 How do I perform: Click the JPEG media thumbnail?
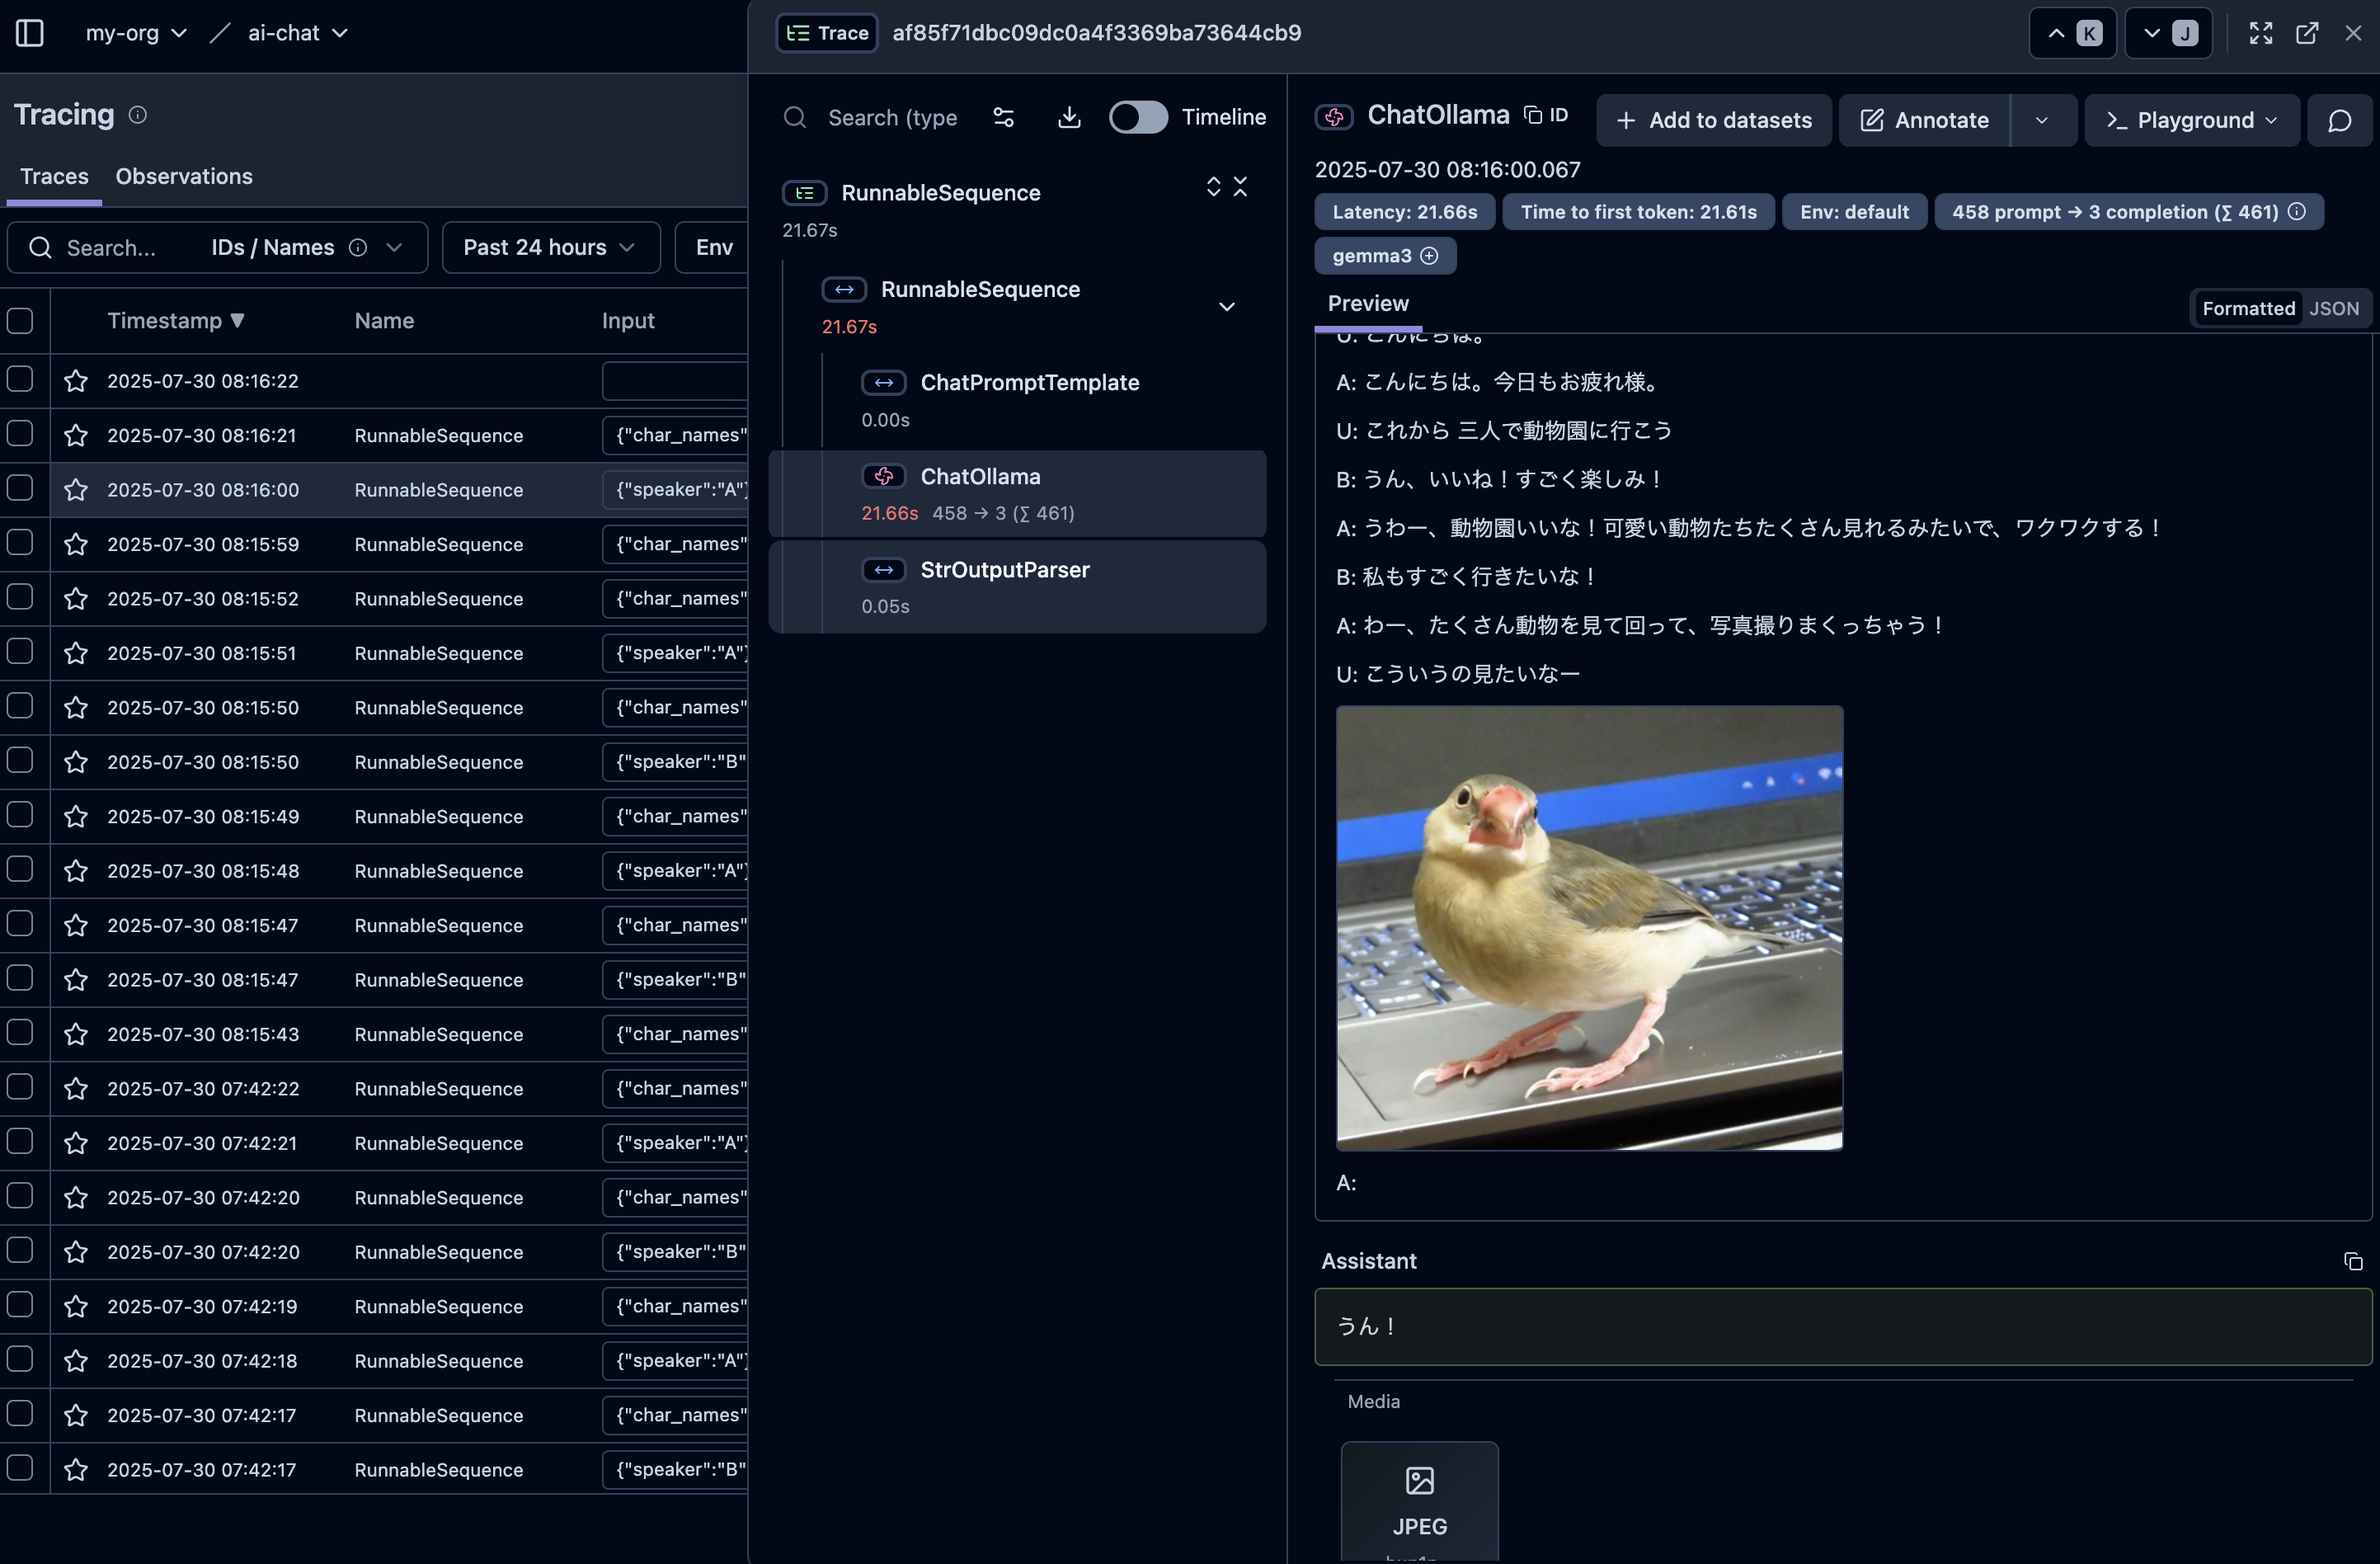point(1419,1500)
